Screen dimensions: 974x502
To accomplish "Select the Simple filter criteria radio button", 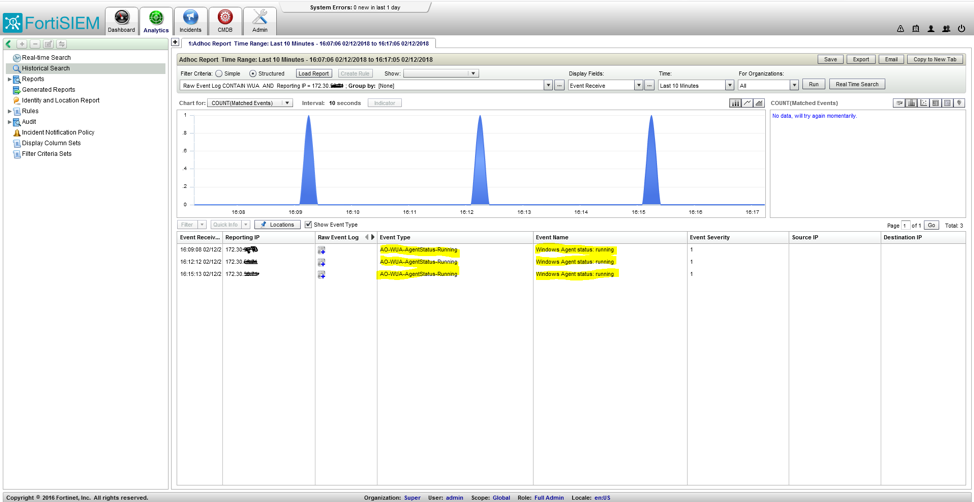I will [x=220, y=74].
